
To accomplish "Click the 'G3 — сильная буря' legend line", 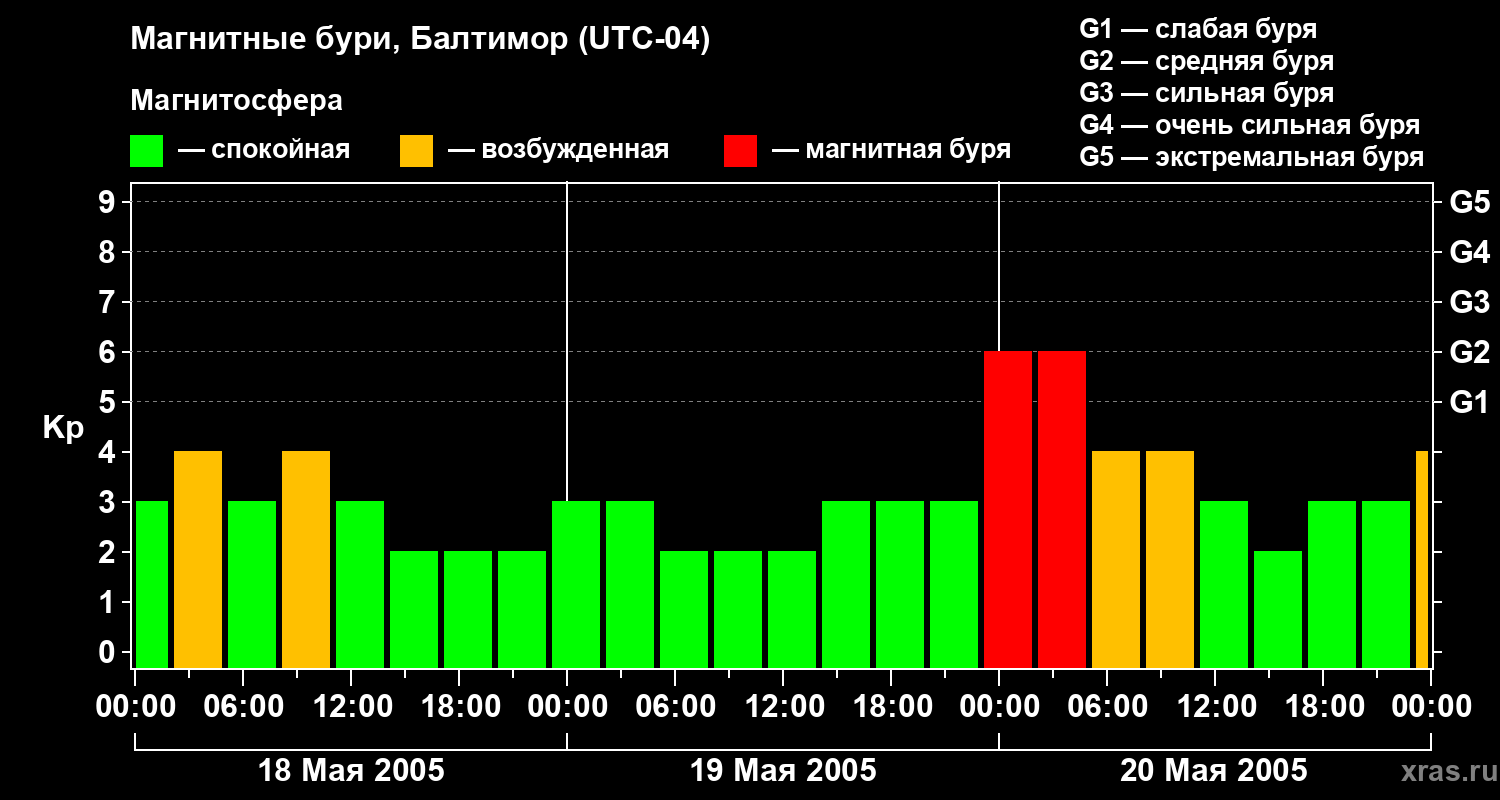I will [x=1206, y=93].
